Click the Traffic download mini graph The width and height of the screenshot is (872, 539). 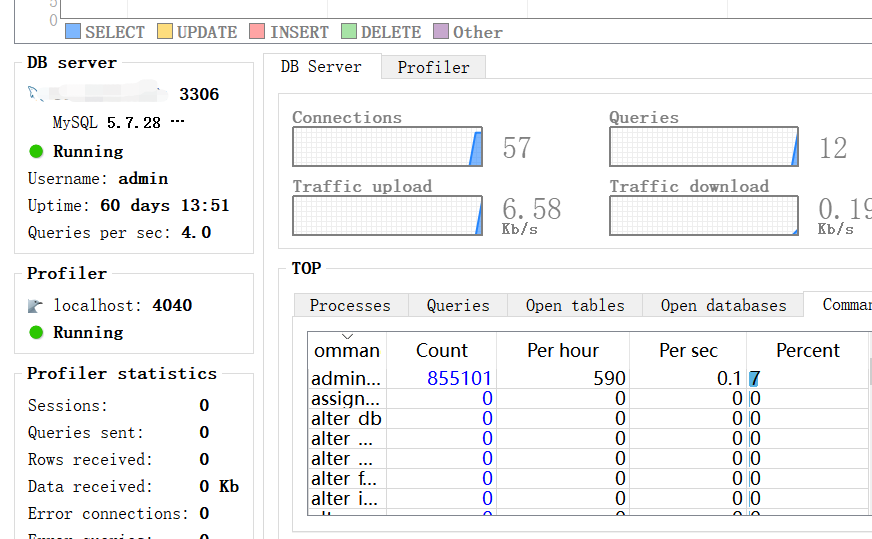(x=704, y=216)
